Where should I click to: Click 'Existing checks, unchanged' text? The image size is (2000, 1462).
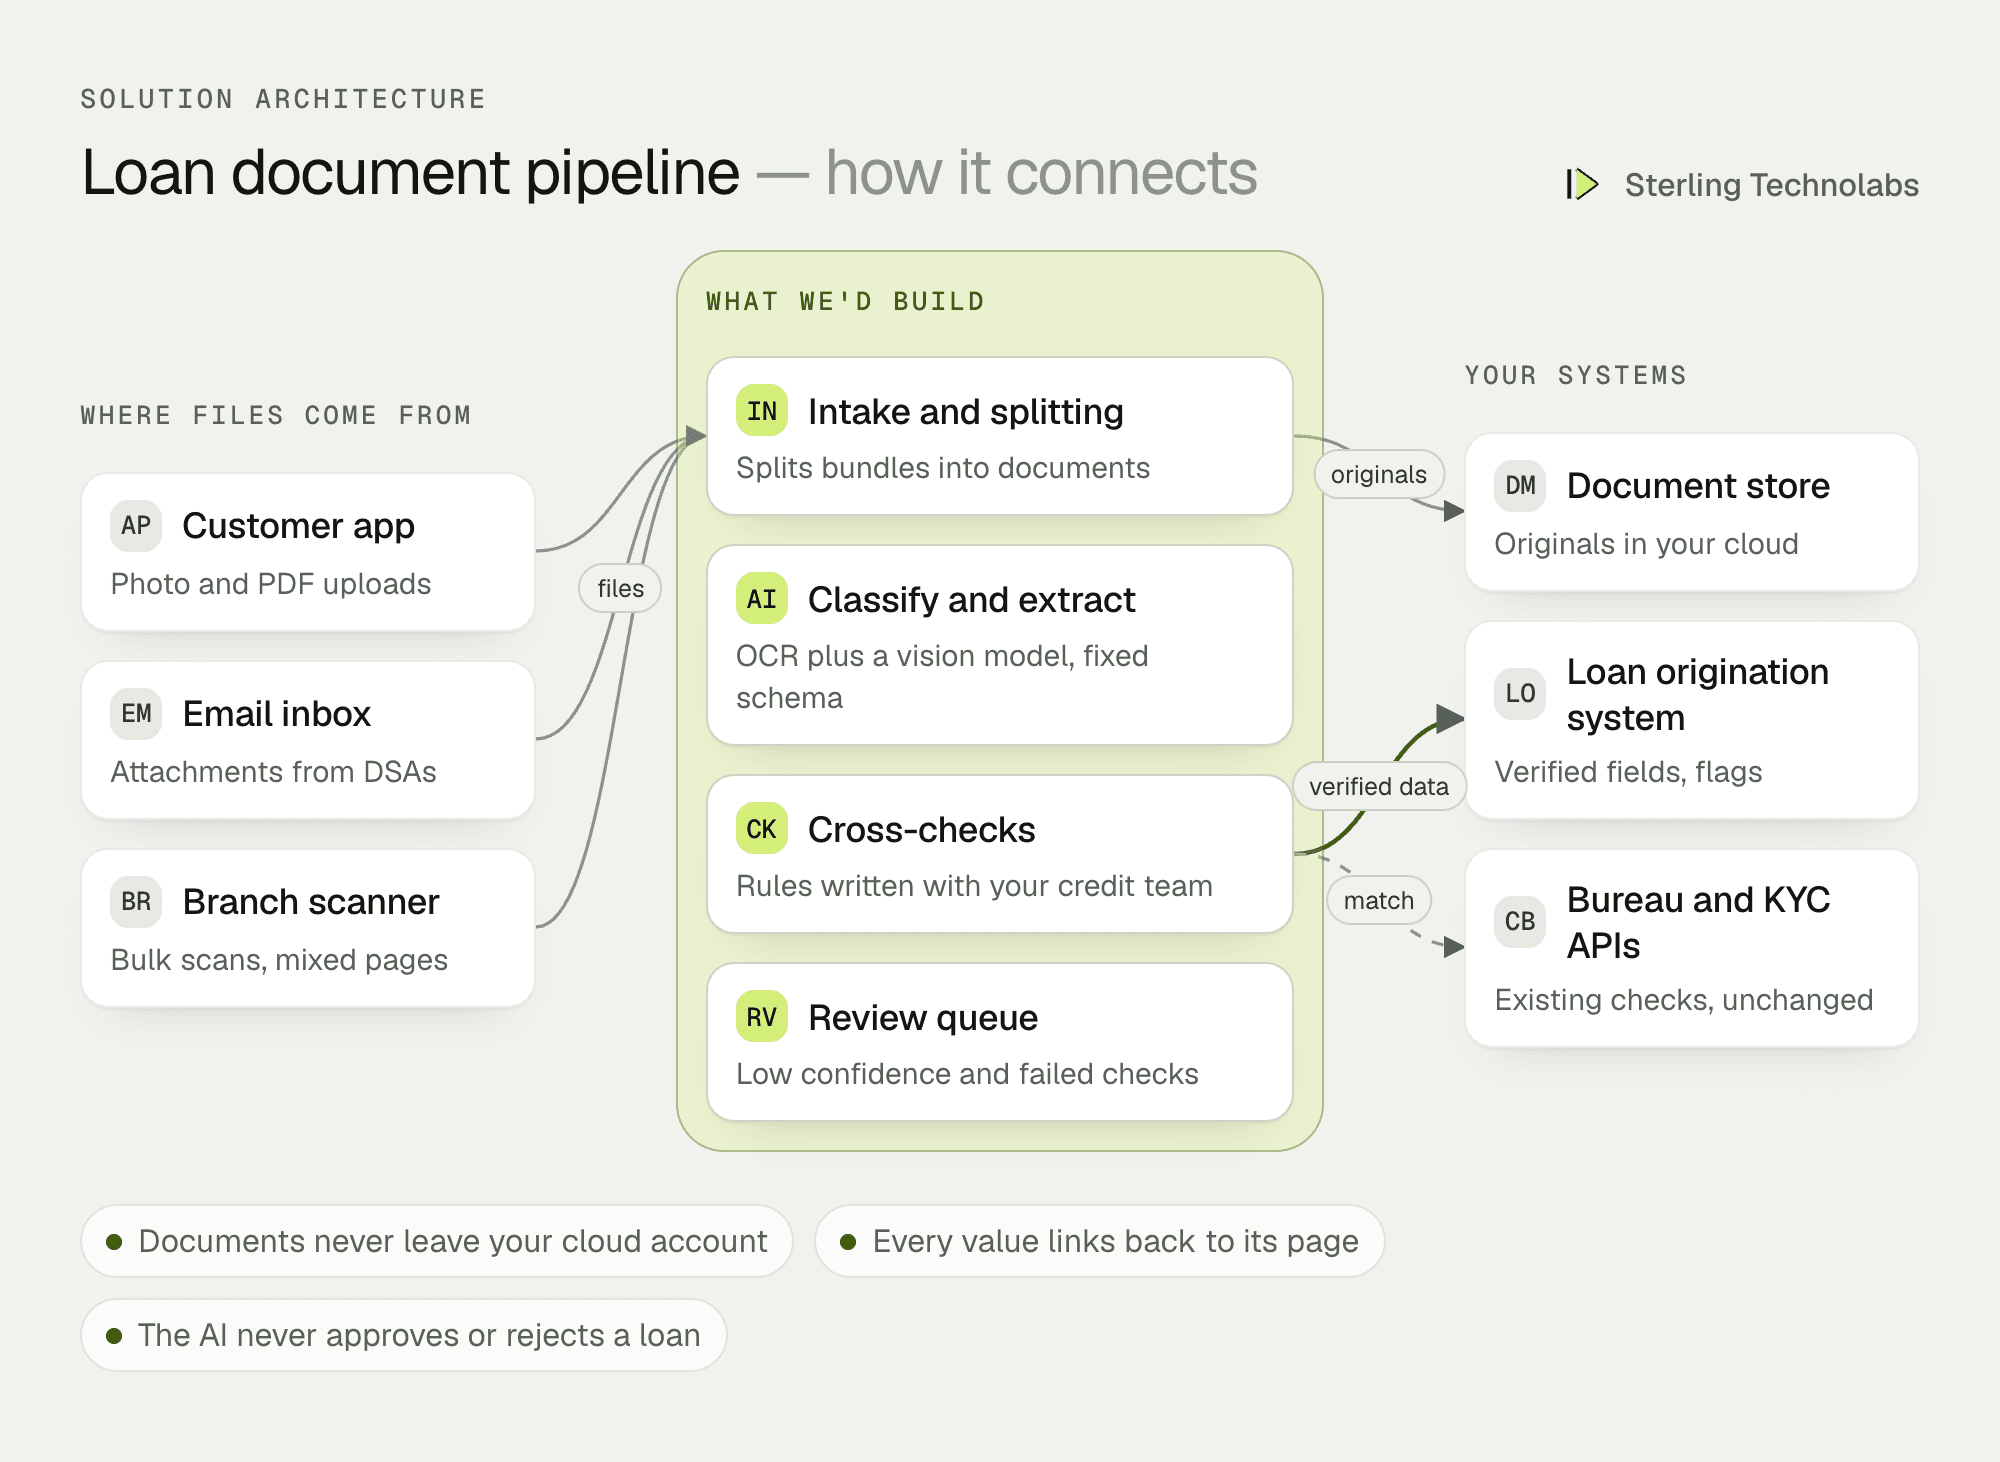(1684, 1000)
